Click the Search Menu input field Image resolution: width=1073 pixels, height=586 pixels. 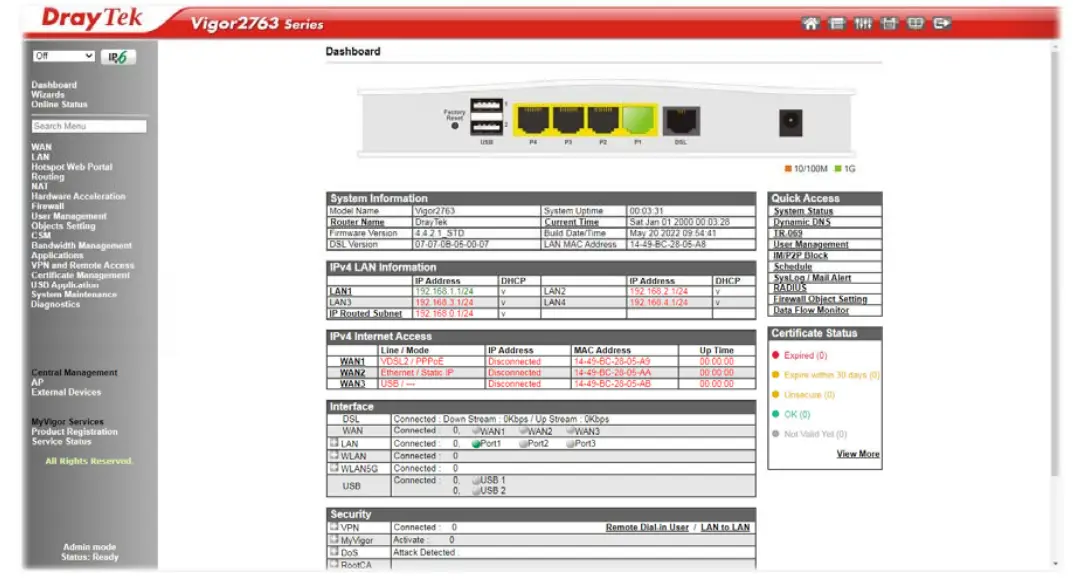pos(88,126)
